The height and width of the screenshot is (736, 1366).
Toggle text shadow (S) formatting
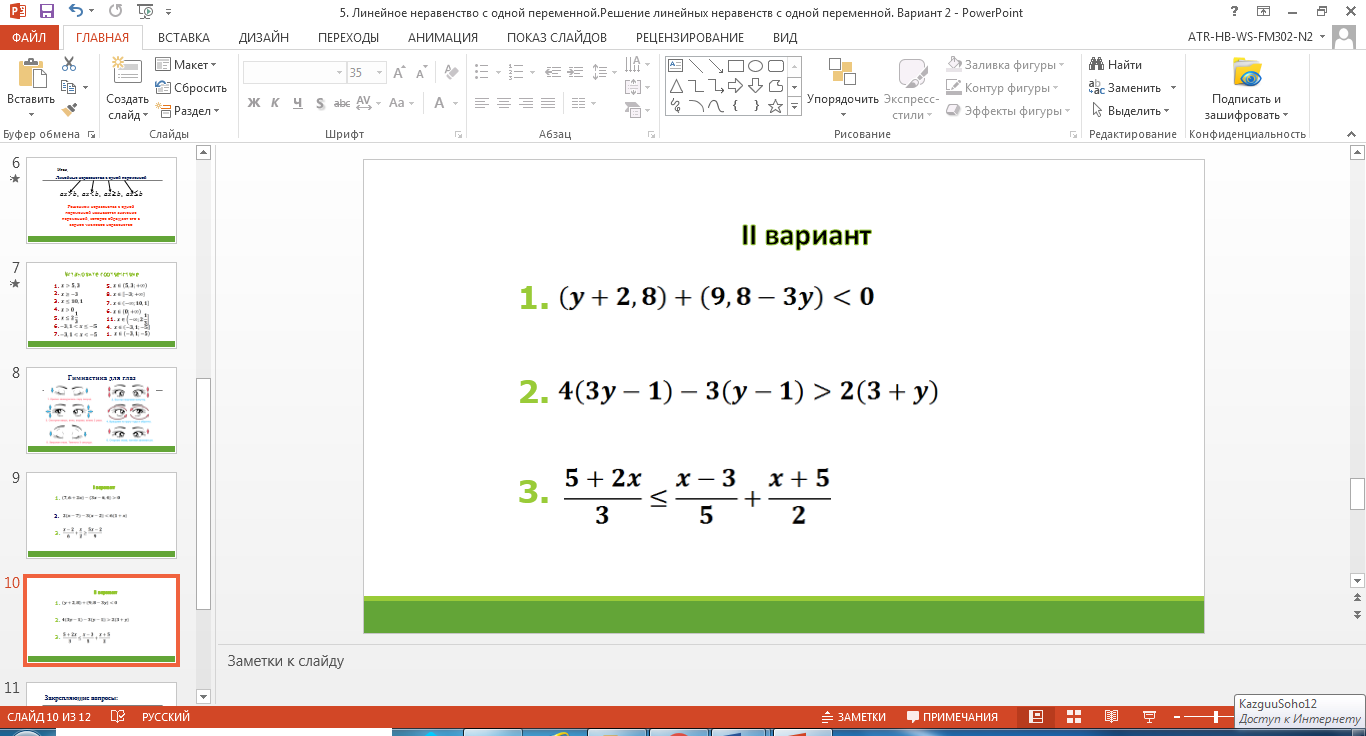click(319, 103)
